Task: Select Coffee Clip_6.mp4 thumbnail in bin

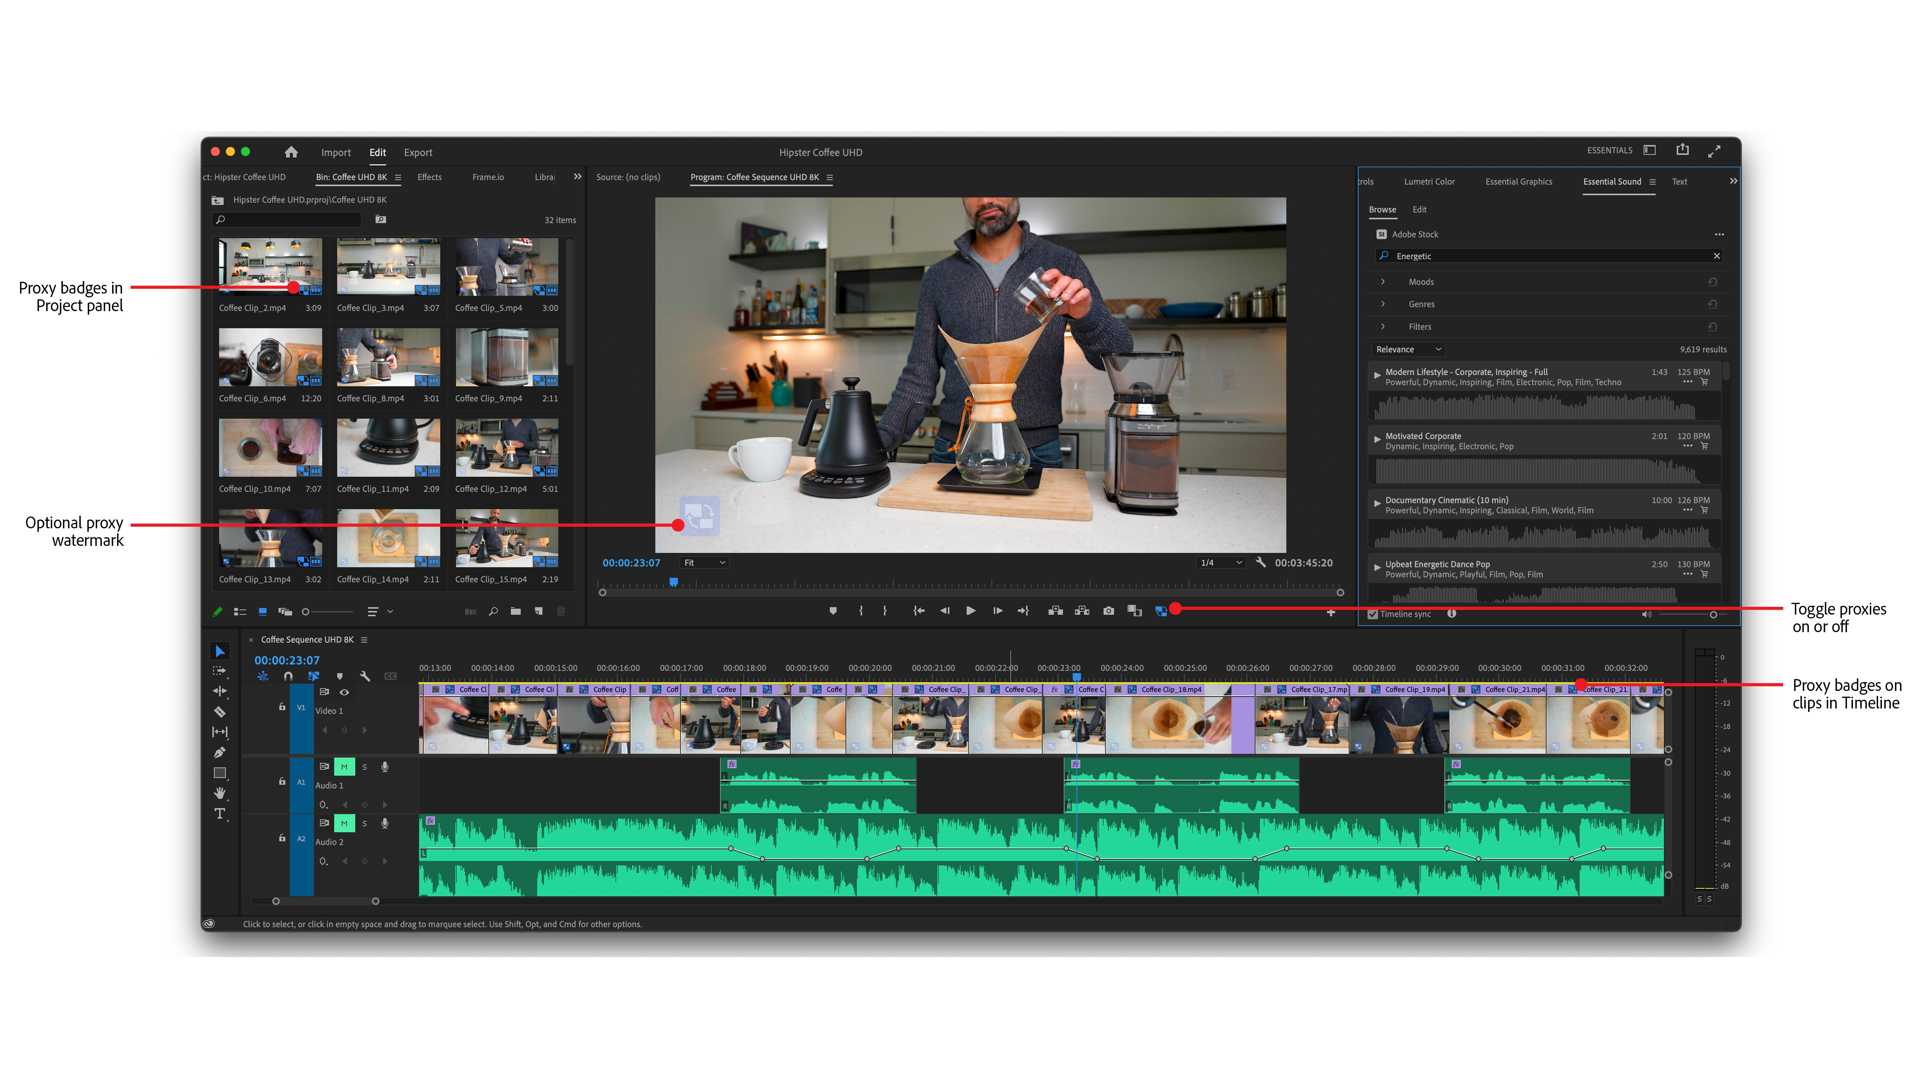Action: (270, 357)
